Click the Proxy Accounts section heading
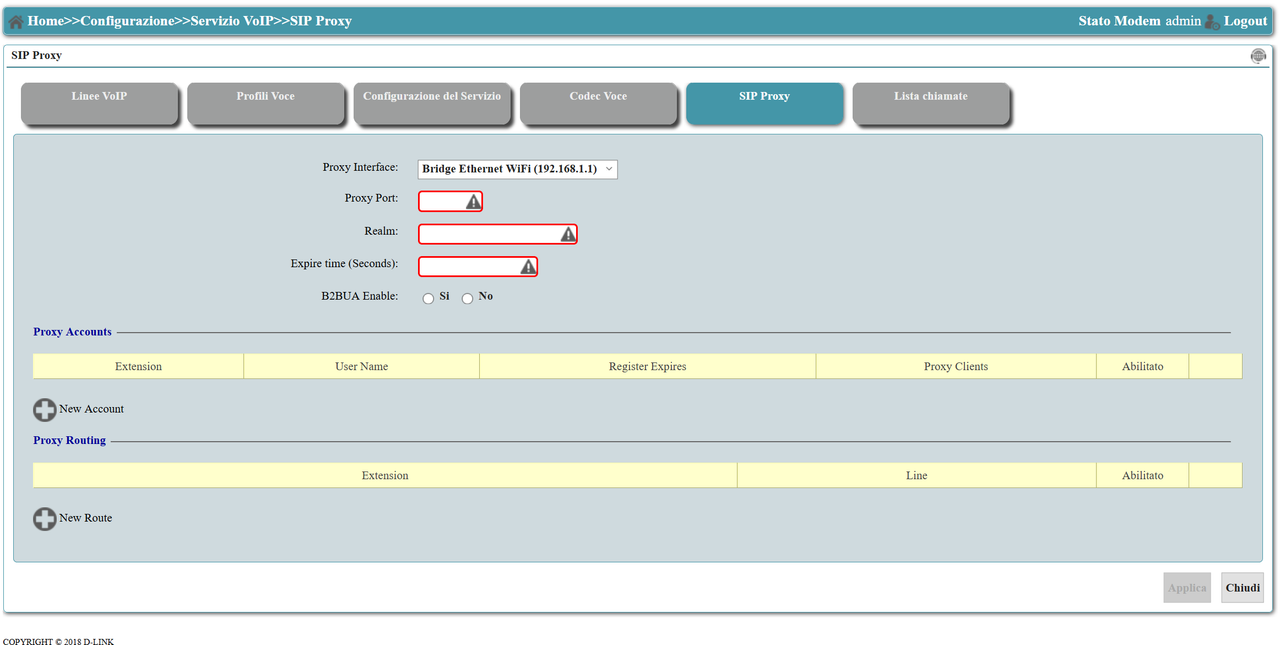1280x645 pixels. click(x=72, y=332)
